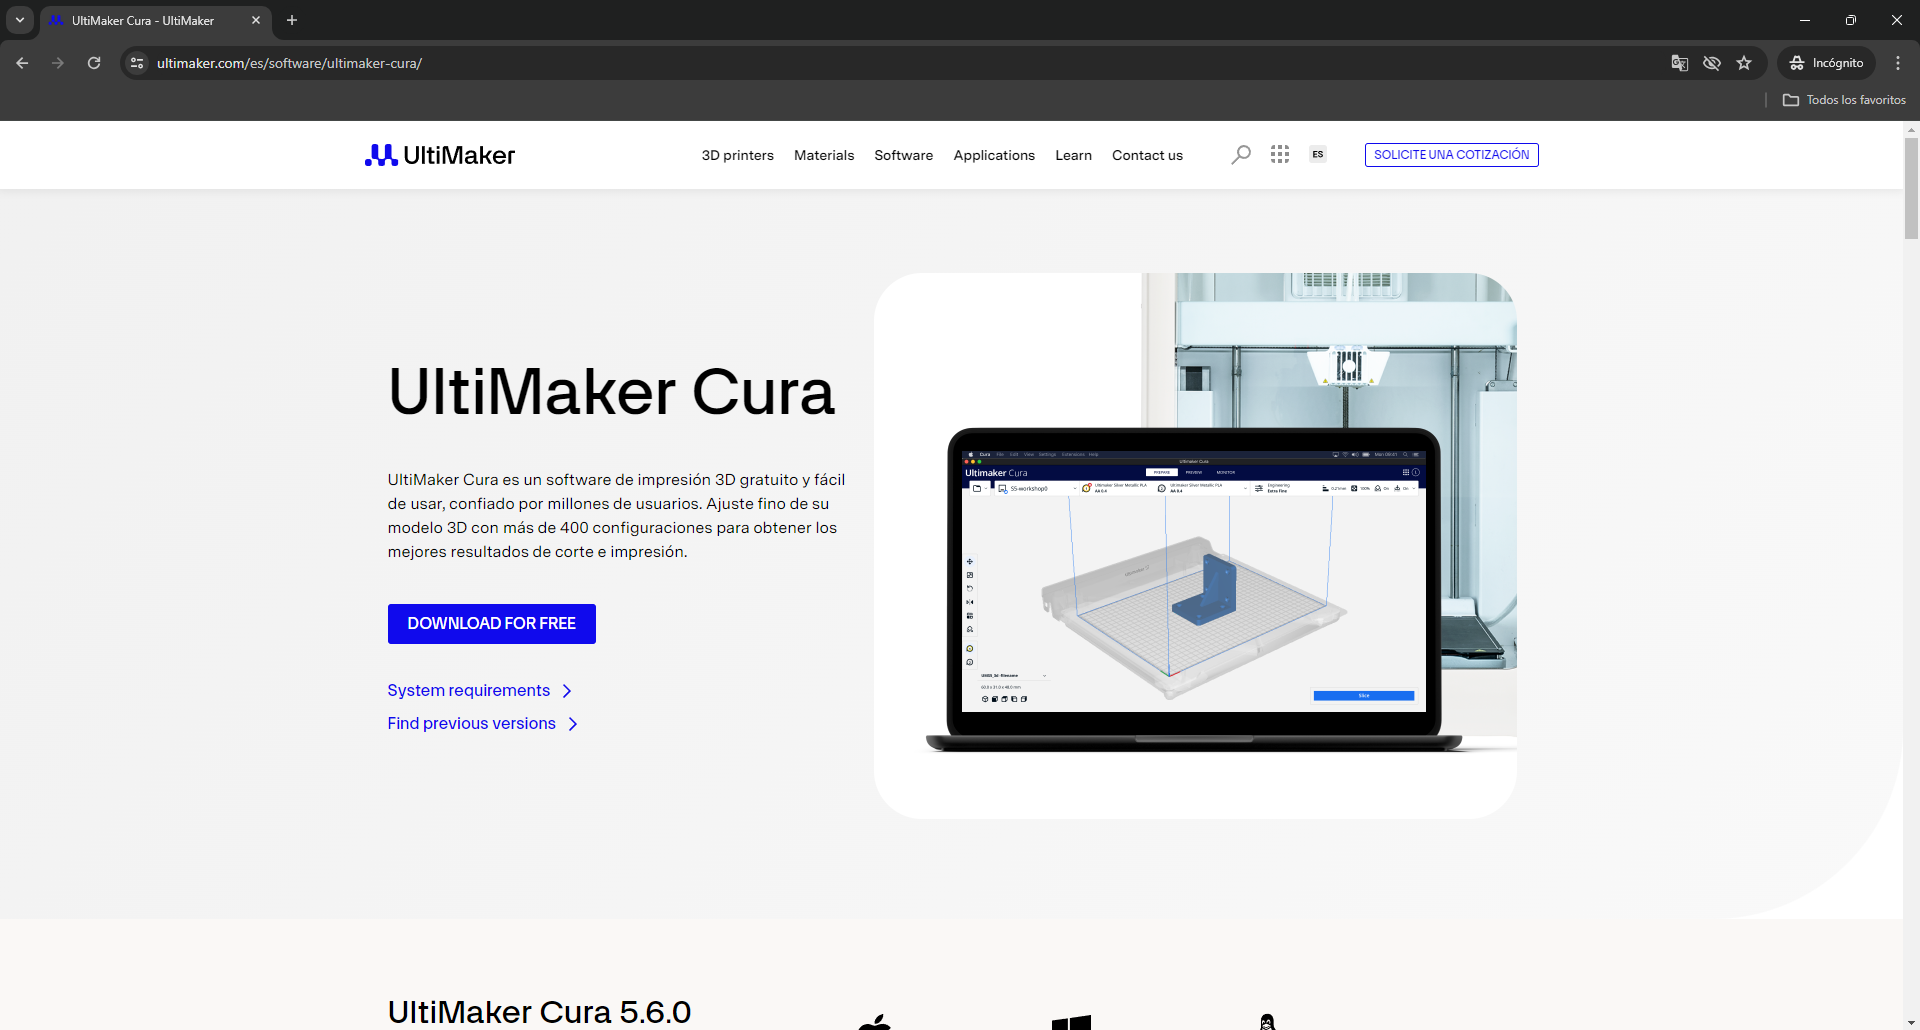Open the Applications menu
The image size is (1920, 1030).
point(994,155)
